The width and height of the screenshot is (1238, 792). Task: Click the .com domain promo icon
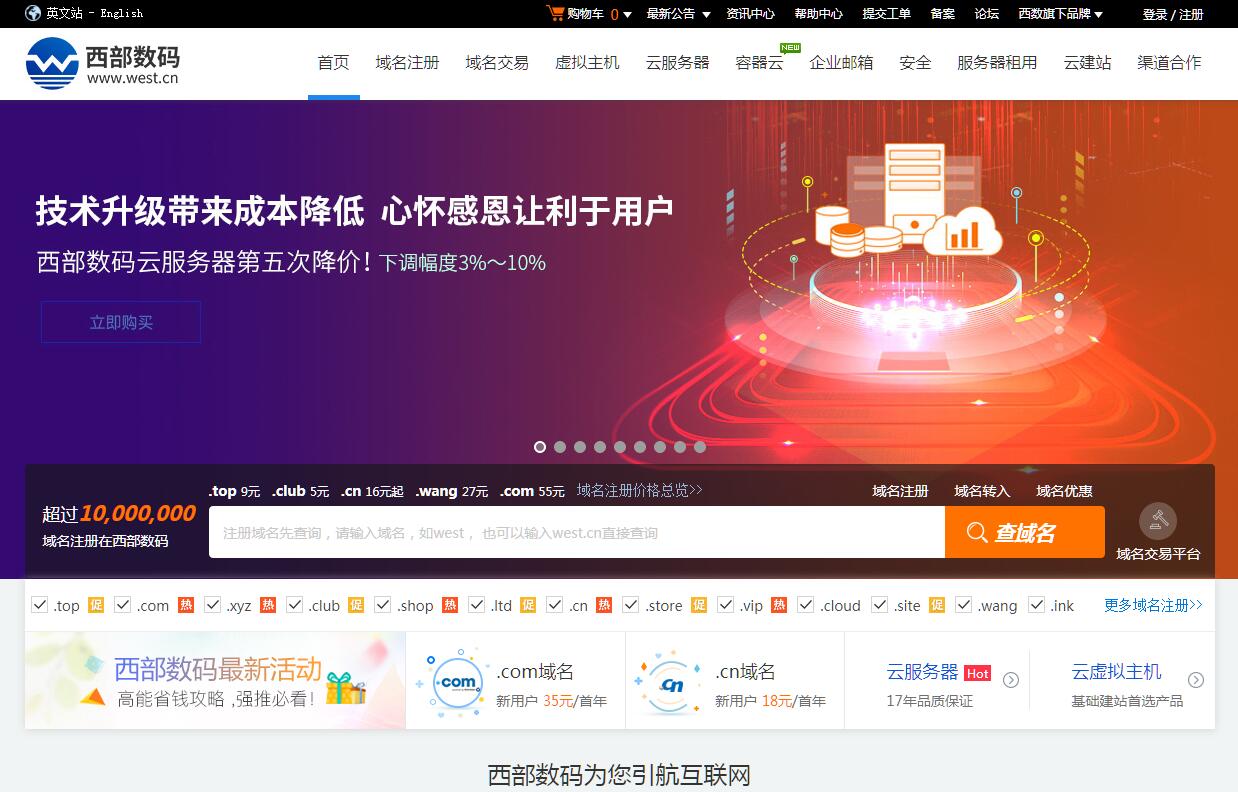[457, 682]
